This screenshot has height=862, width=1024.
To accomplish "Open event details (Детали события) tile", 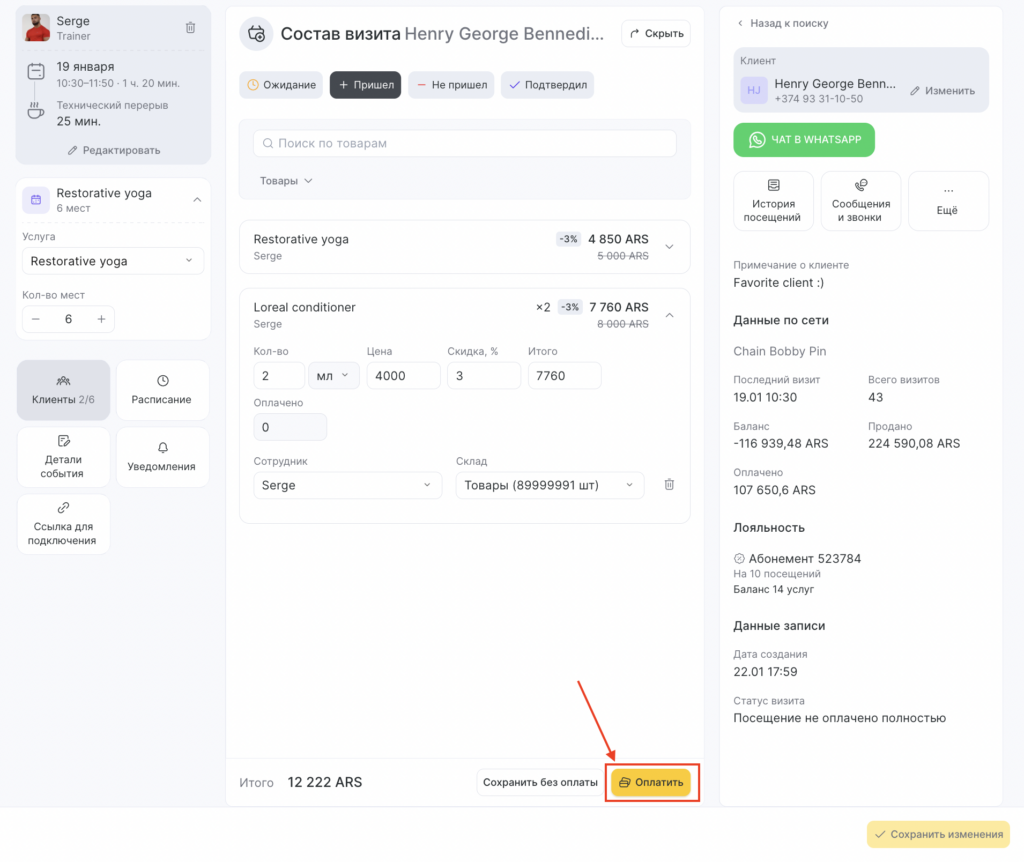I will click(x=63, y=457).
